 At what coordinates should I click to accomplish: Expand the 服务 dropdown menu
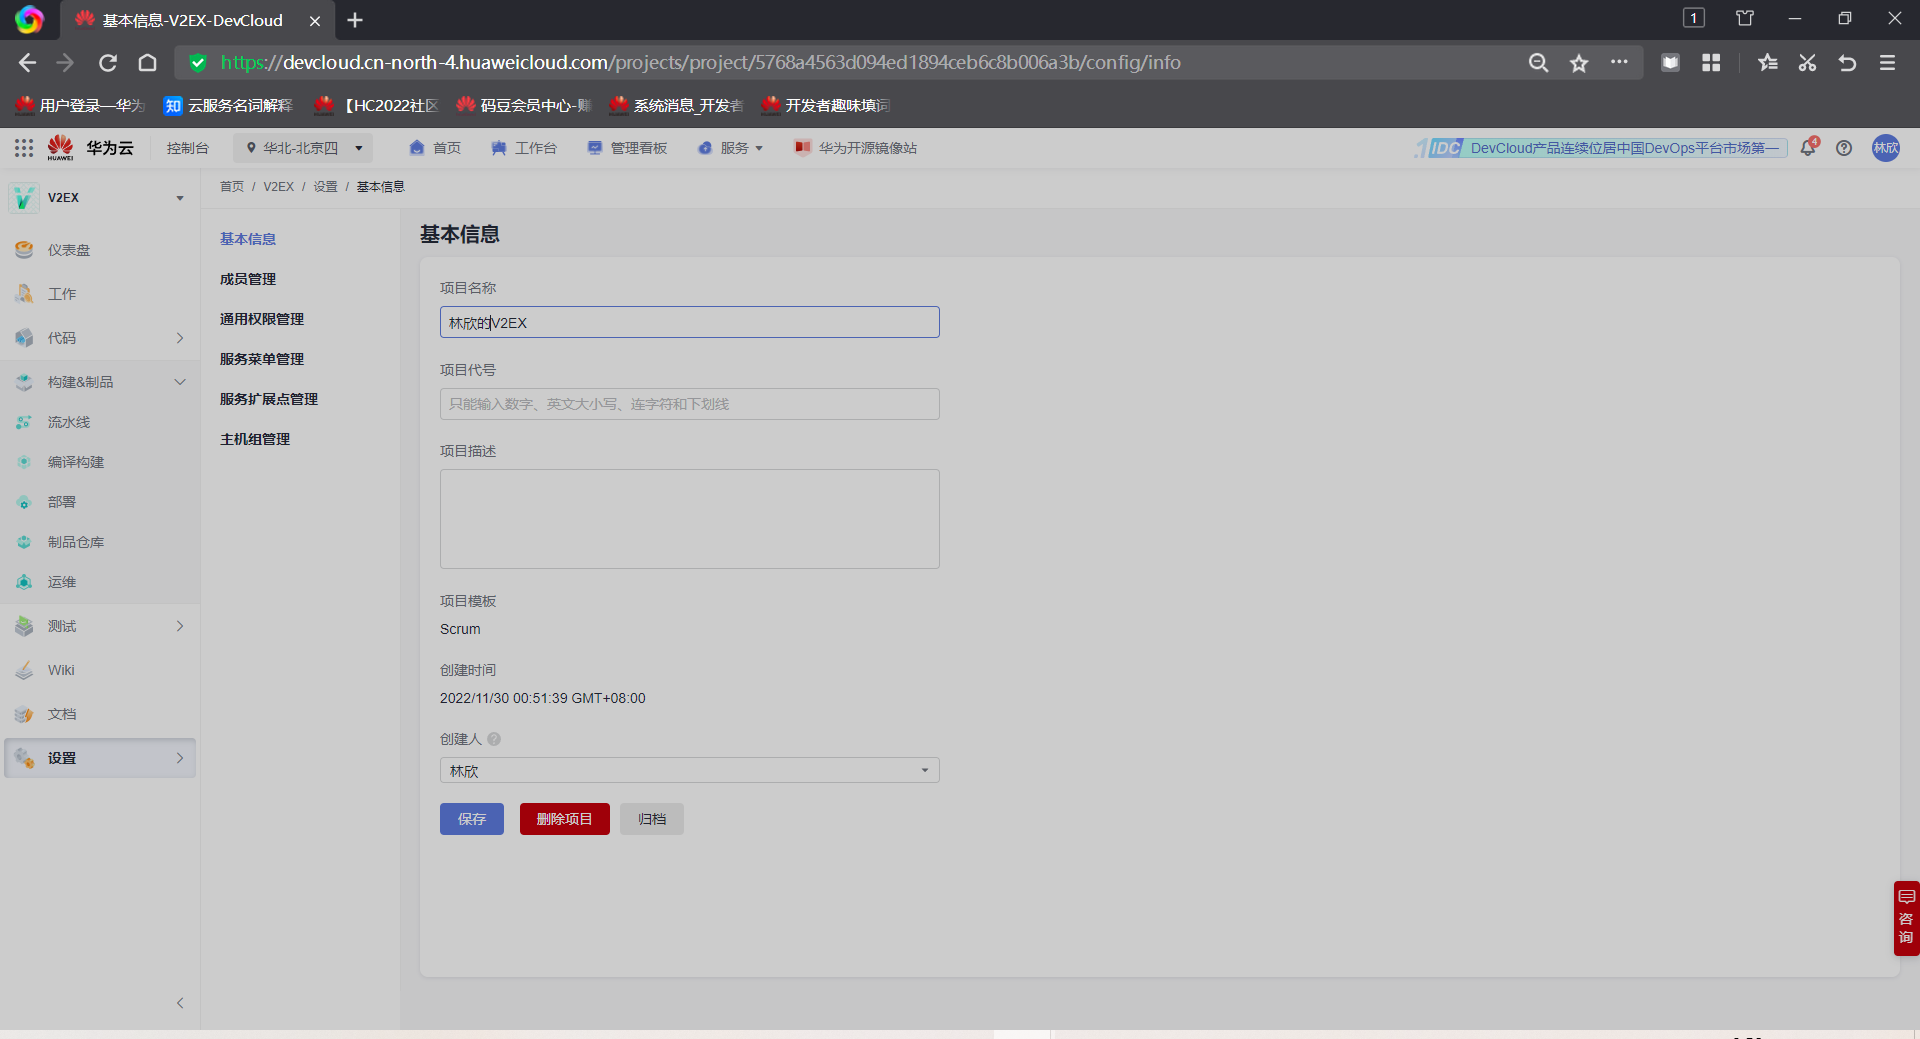731,148
